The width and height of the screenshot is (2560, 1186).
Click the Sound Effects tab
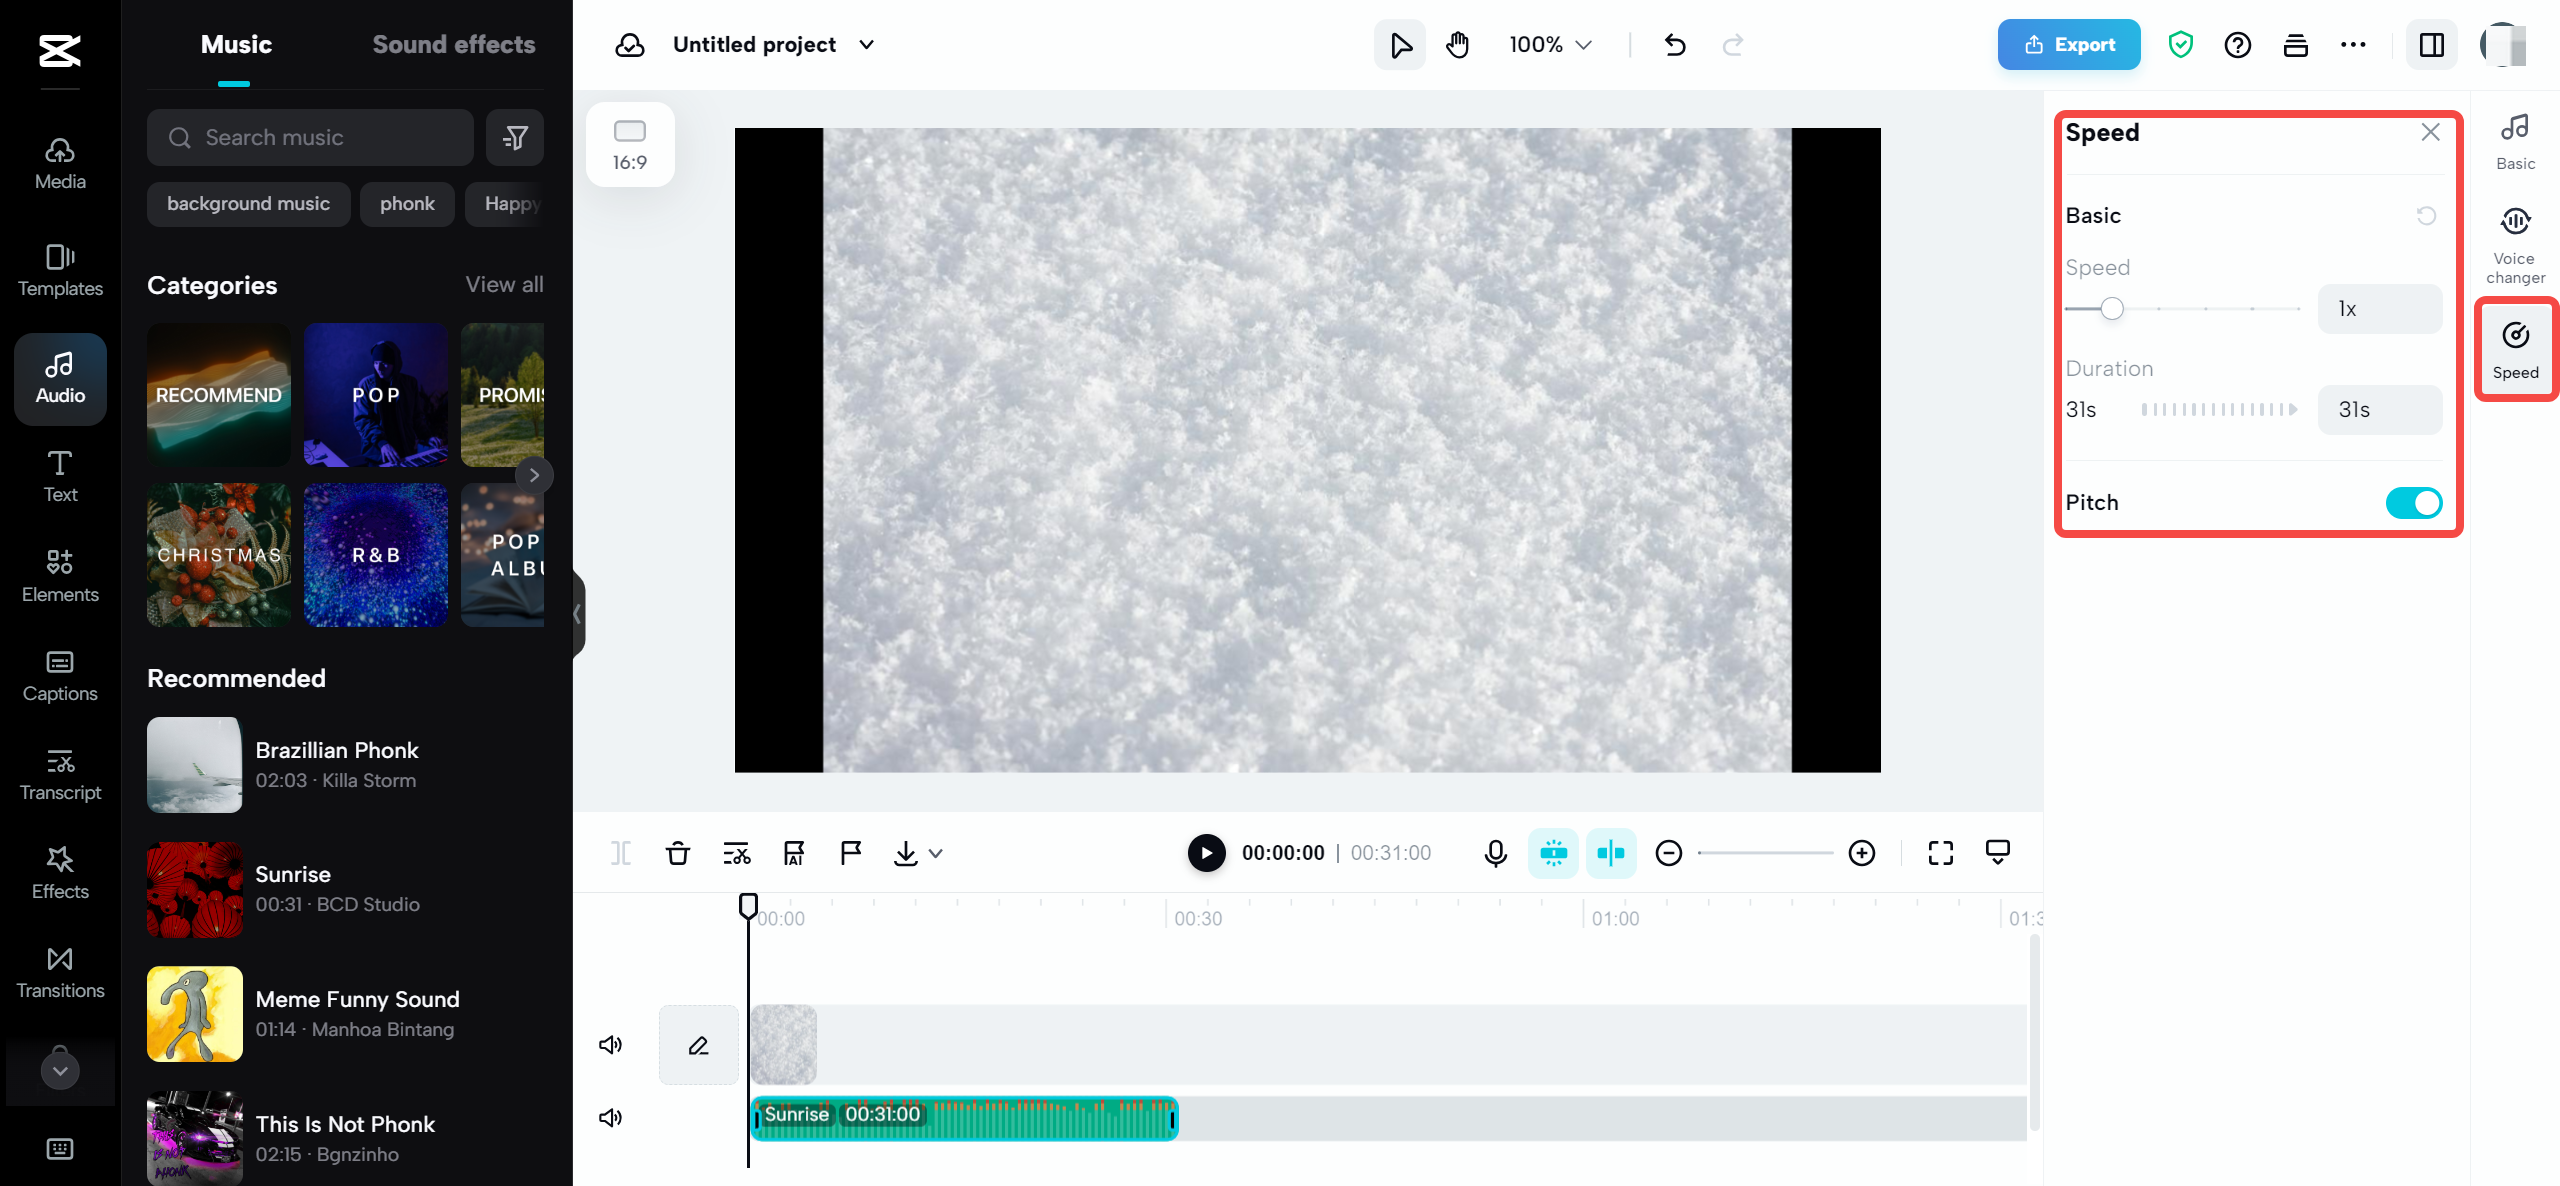click(x=452, y=44)
